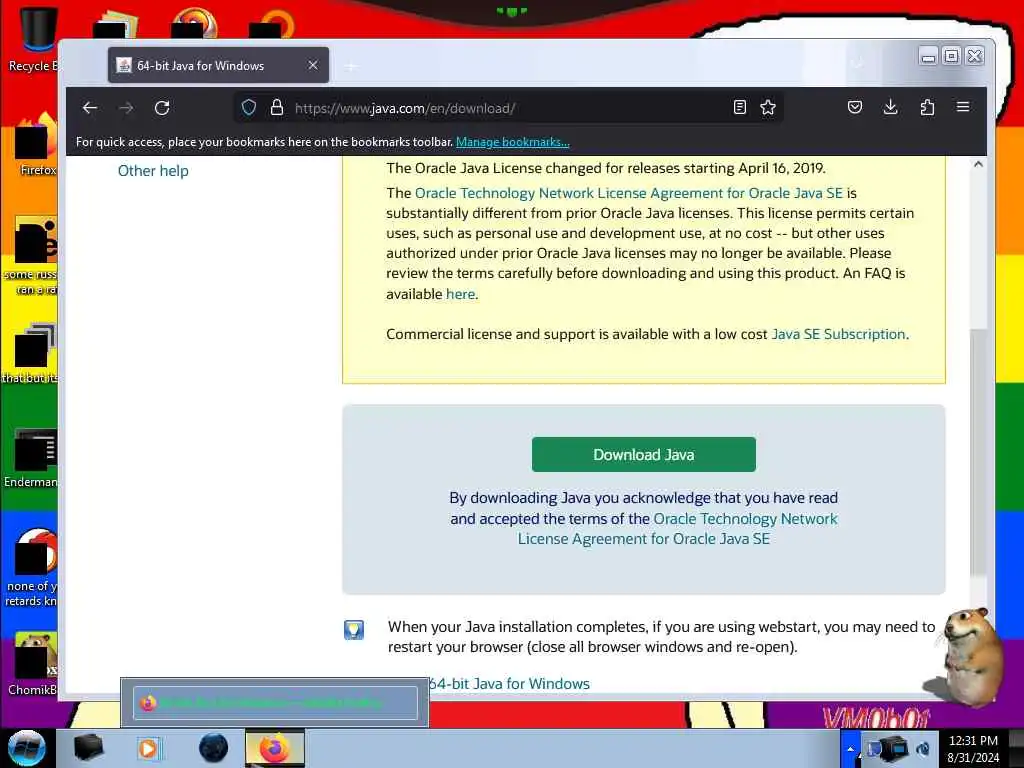Bookmark this page with star icon
1024x768 pixels.
pyautogui.click(x=768, y=108)
